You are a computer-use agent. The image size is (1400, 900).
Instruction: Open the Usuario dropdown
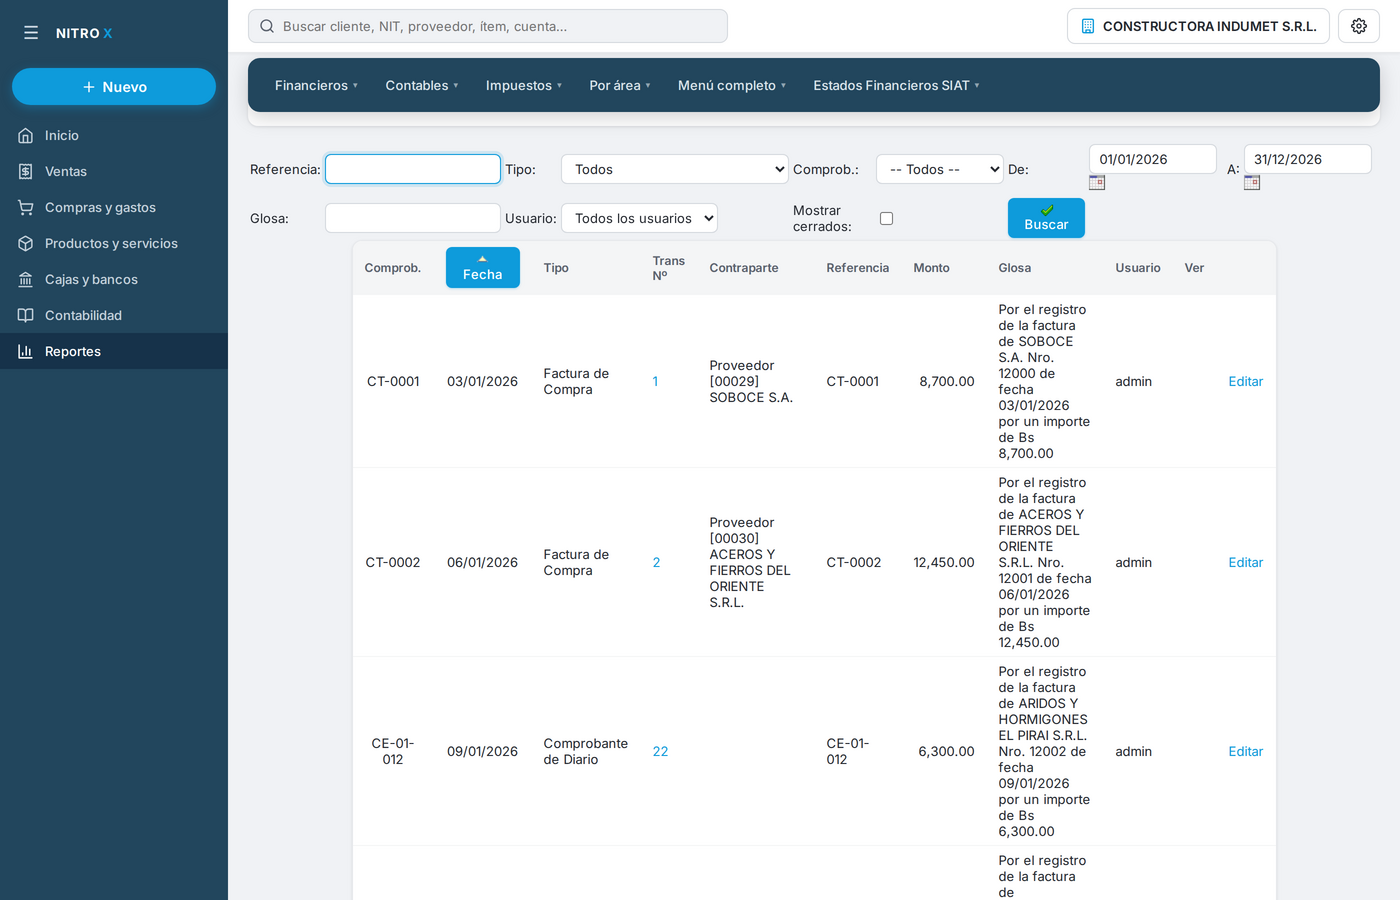(639, 218)
